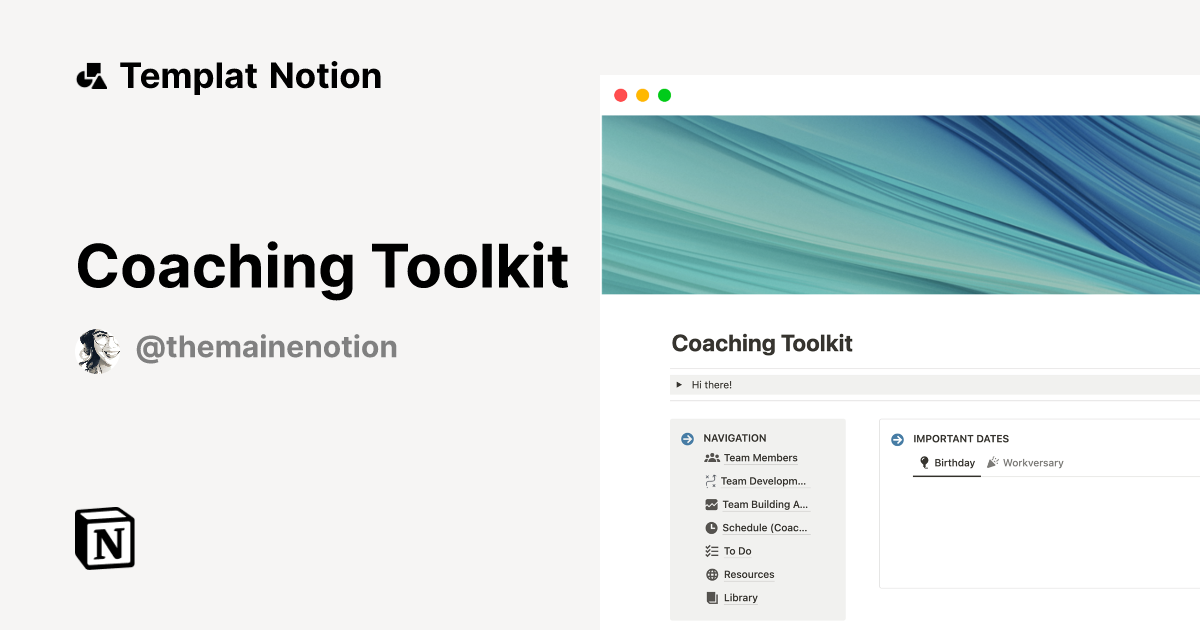Screen dimensions: 1200x630
Task: Click the clock icon next to Schedule
Action: pyautogui.click(x=711, y=527)
